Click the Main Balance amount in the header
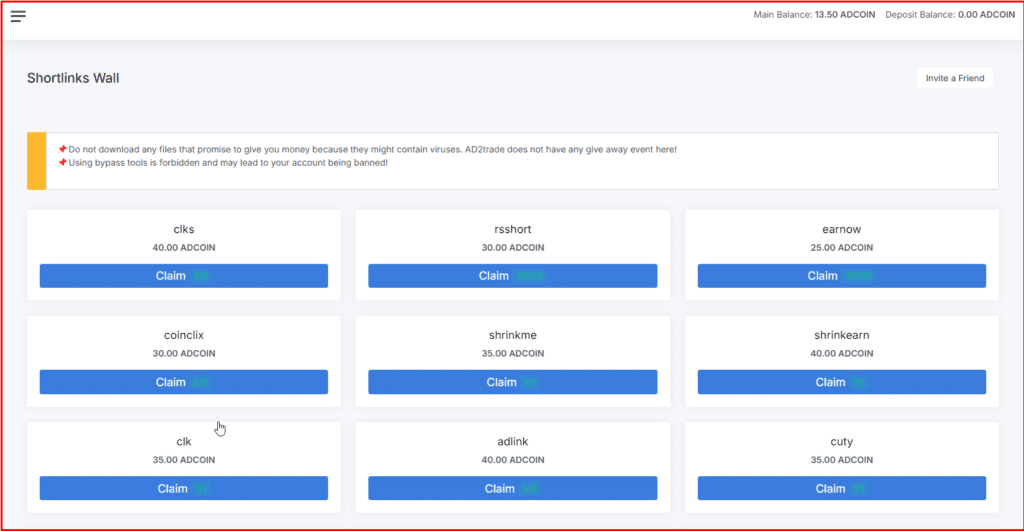 click(x=846, y=15)
